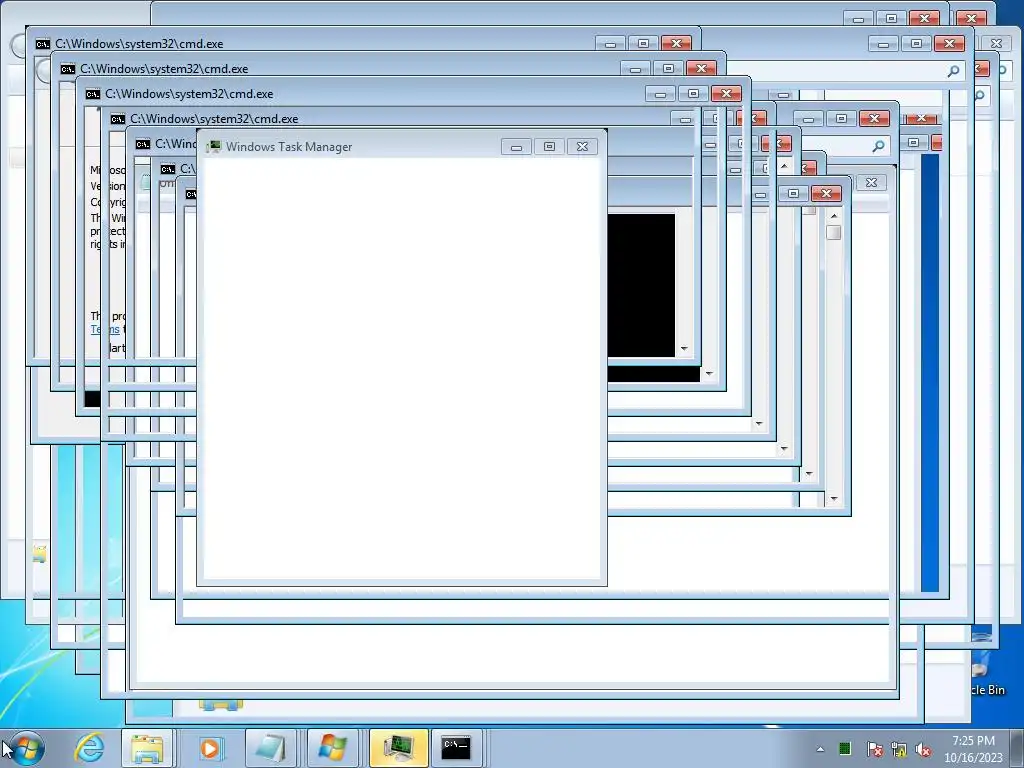Viewport: 1024px width, 768px height.
Task: Open Action Center flag in tray
Action: pyautogui.click(x=874, y=749)
